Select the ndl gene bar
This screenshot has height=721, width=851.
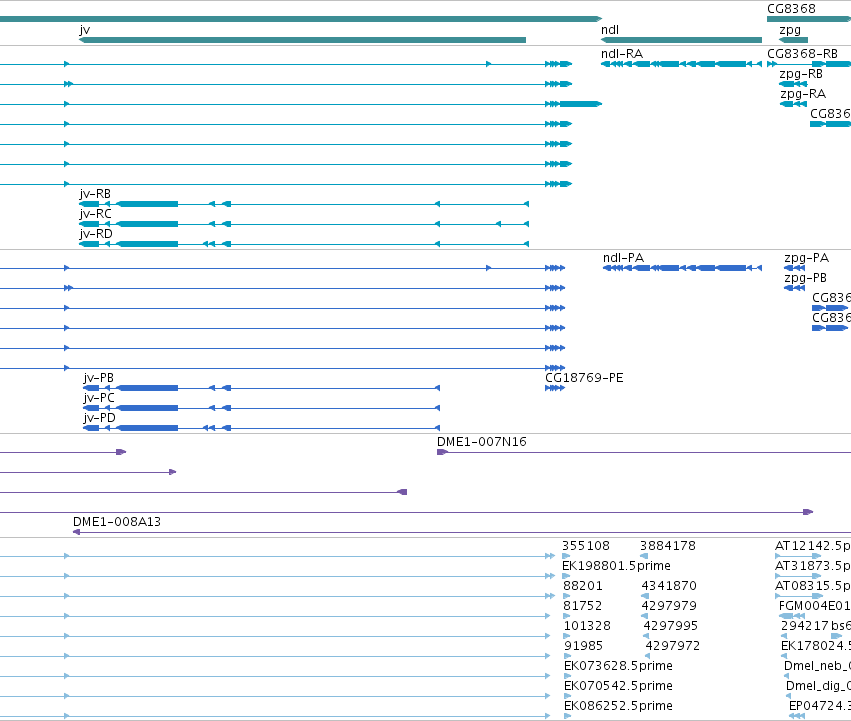coord(681,40)
